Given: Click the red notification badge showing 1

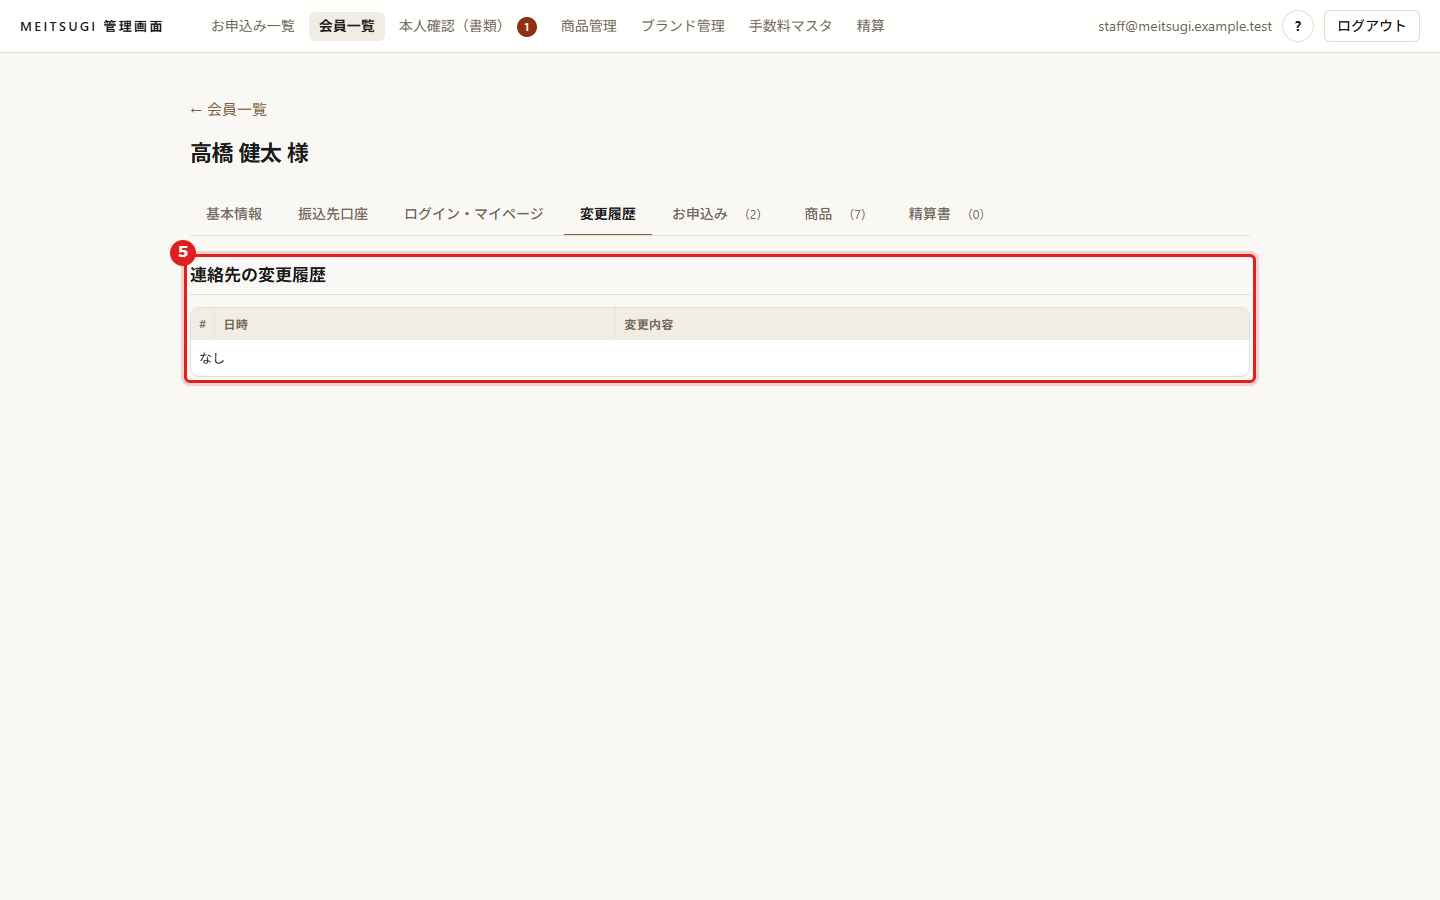Looking at the screenshot, I should pyautogui.click(x=527, y=27).
